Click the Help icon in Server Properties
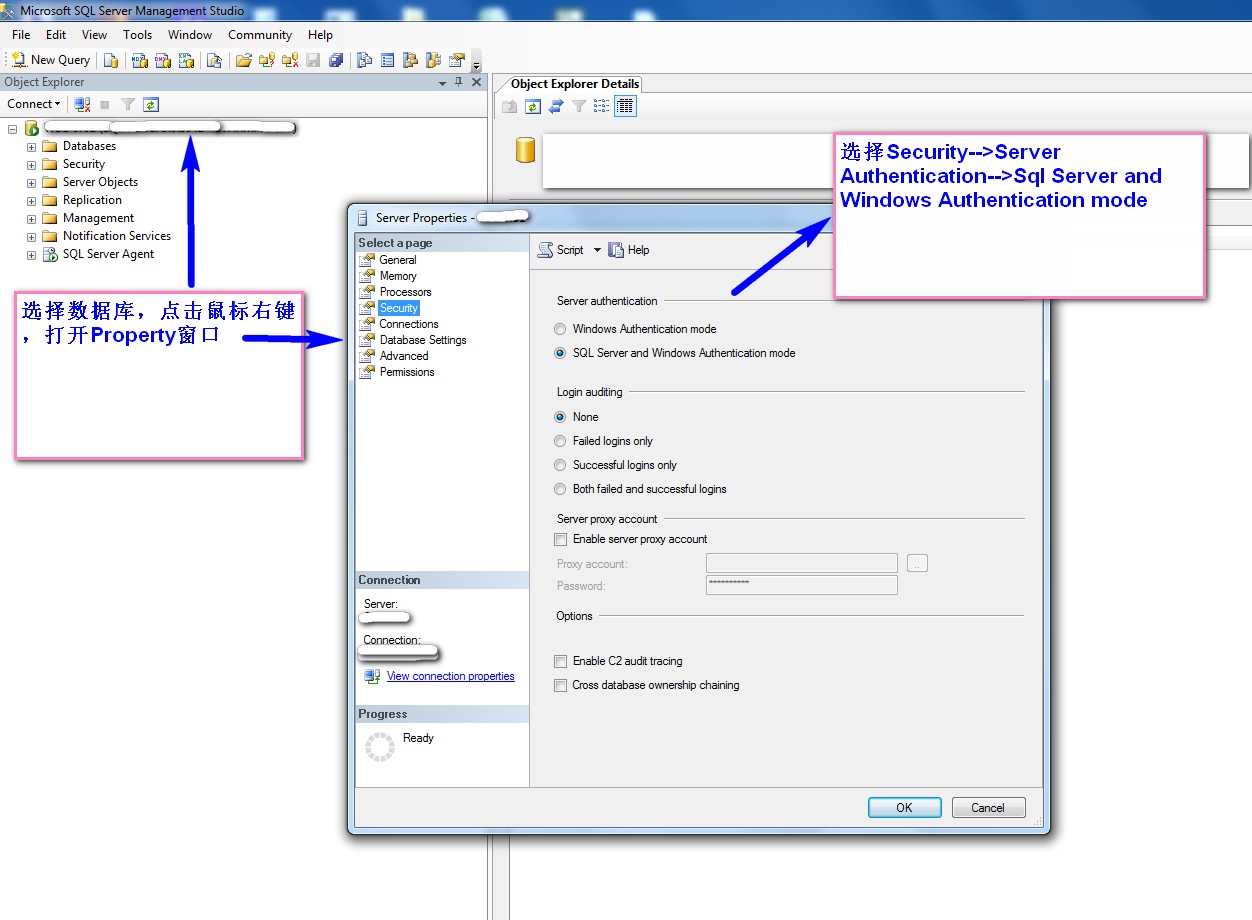 click(x=629, y=250)
